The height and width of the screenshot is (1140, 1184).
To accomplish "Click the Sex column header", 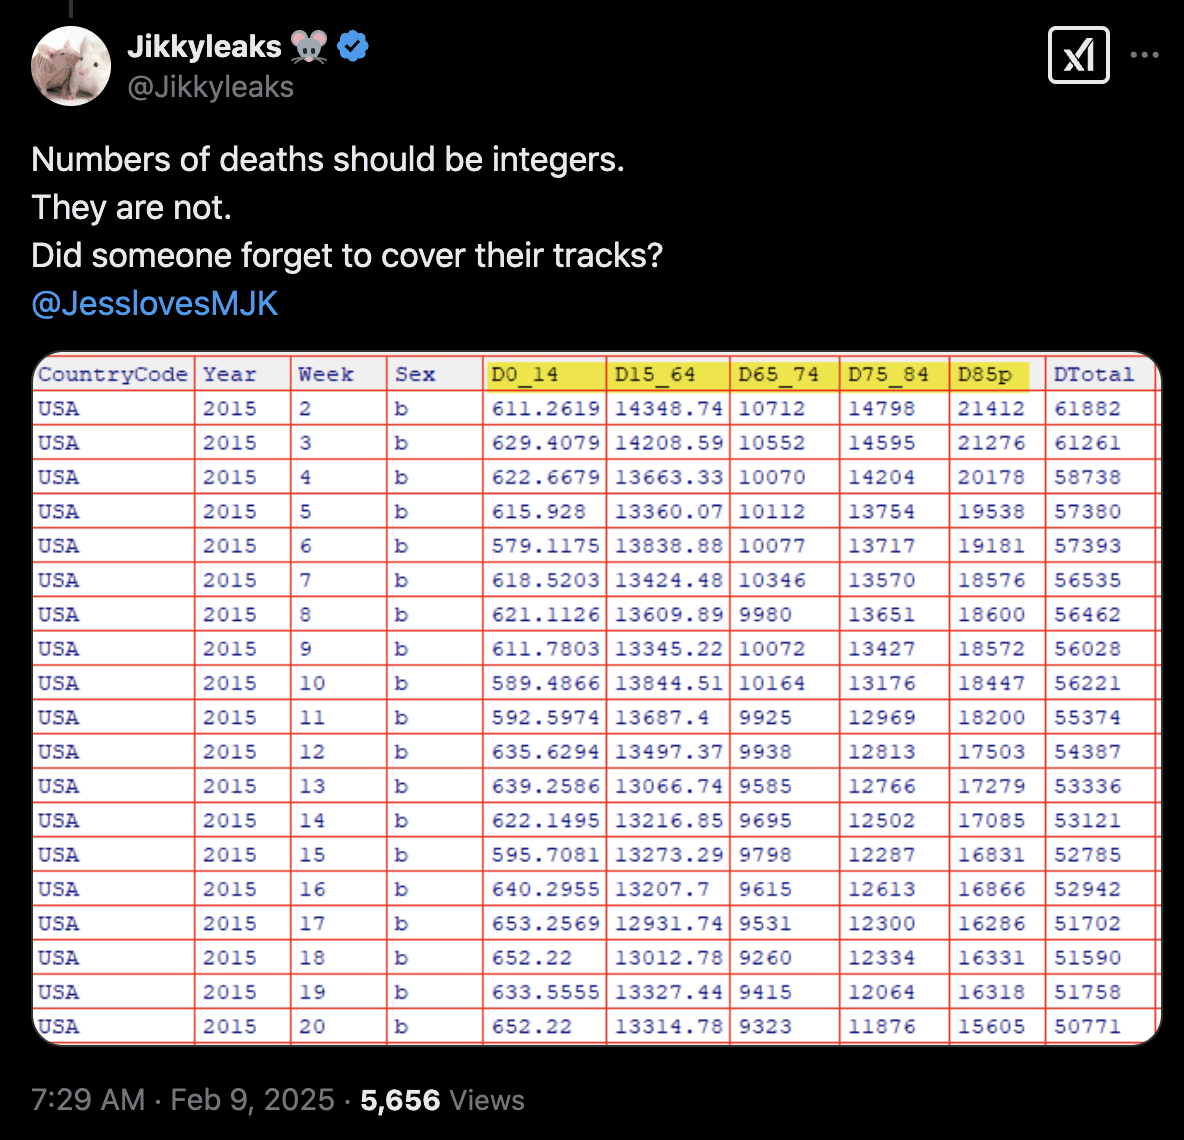I will click(415, 374).
